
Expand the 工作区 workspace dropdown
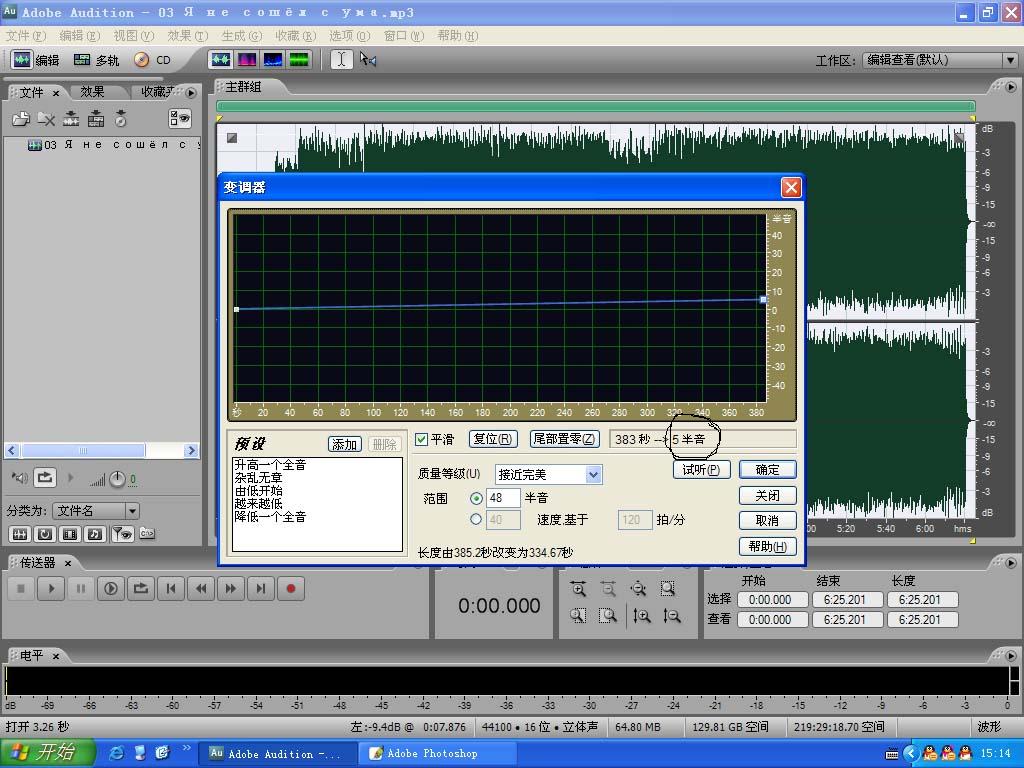coord(1009,60)
